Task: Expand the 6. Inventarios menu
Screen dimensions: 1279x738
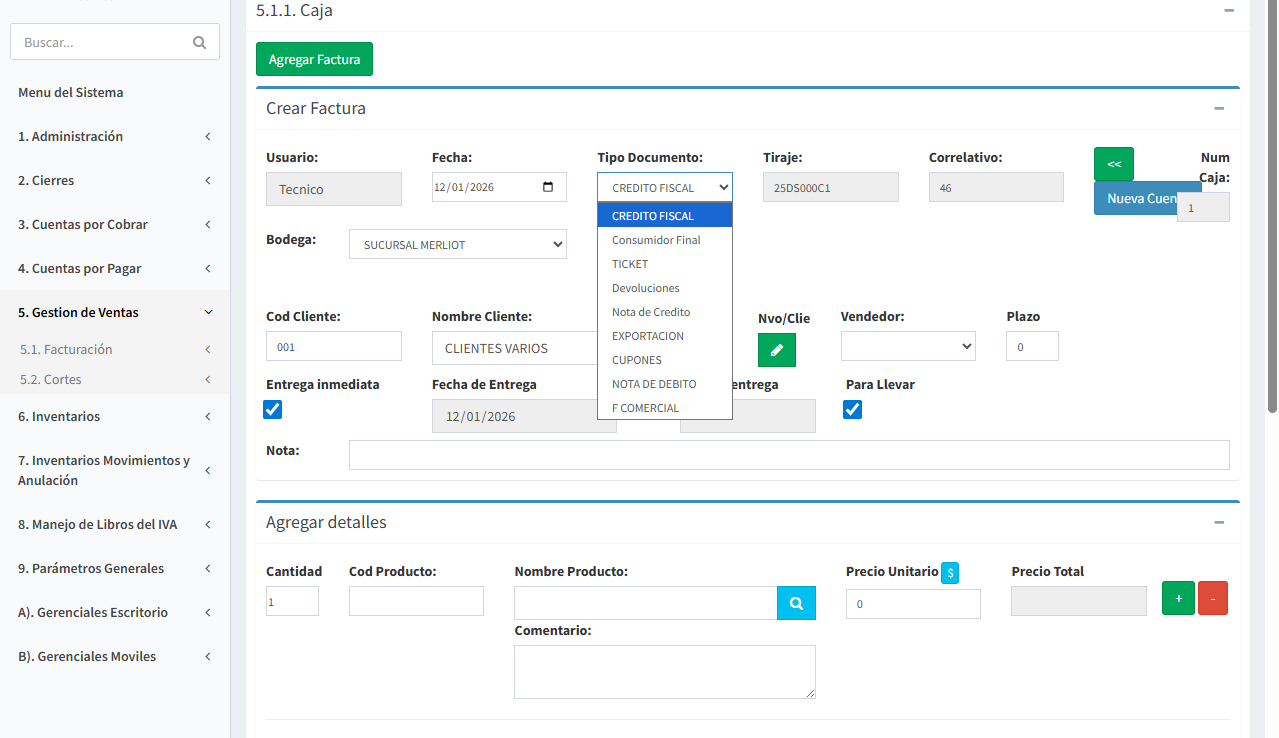Action: click(114, 416)
